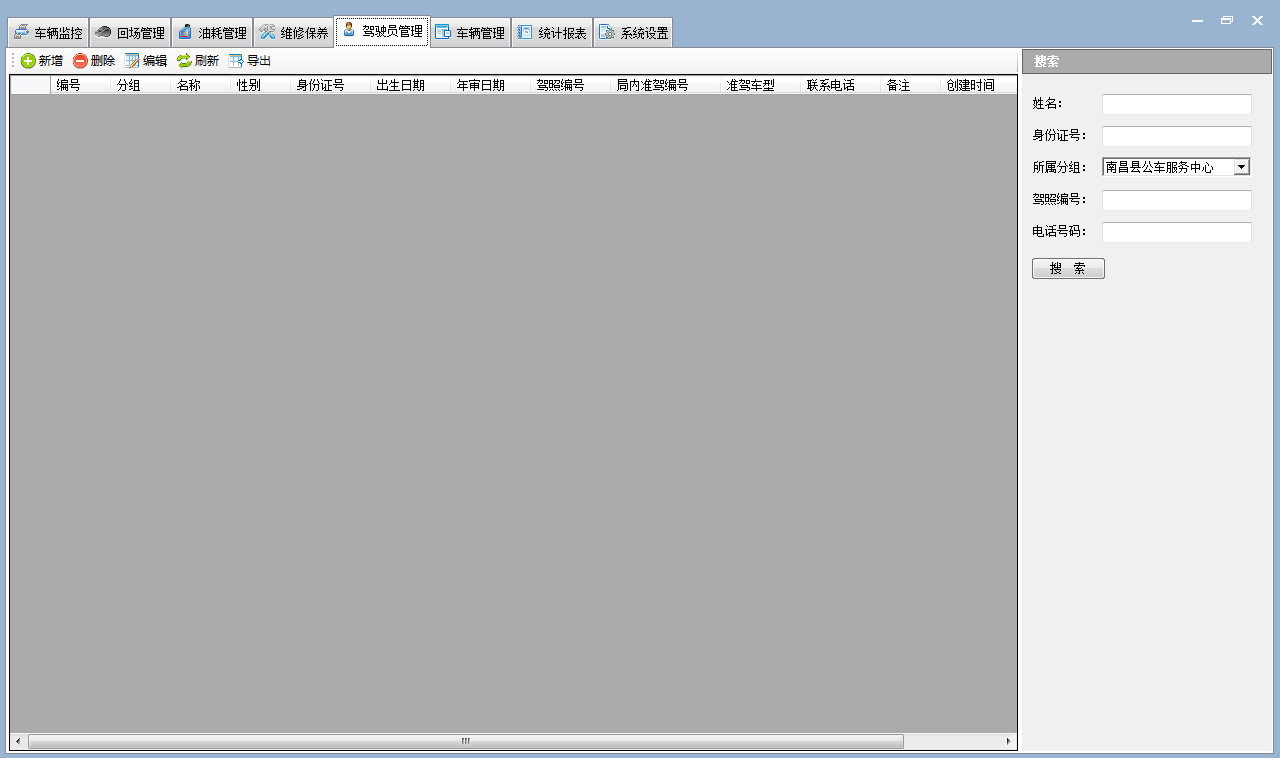Click the 刷新 (refresh) arrows icon

point(184,61)
